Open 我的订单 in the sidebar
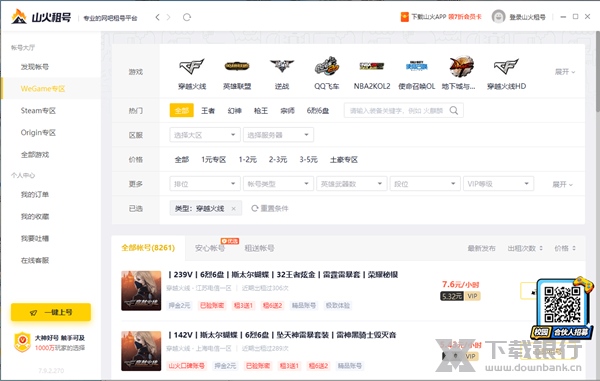The height and width of the screenshot is (381, 600). pyautogui.click(x=35, y=194)
